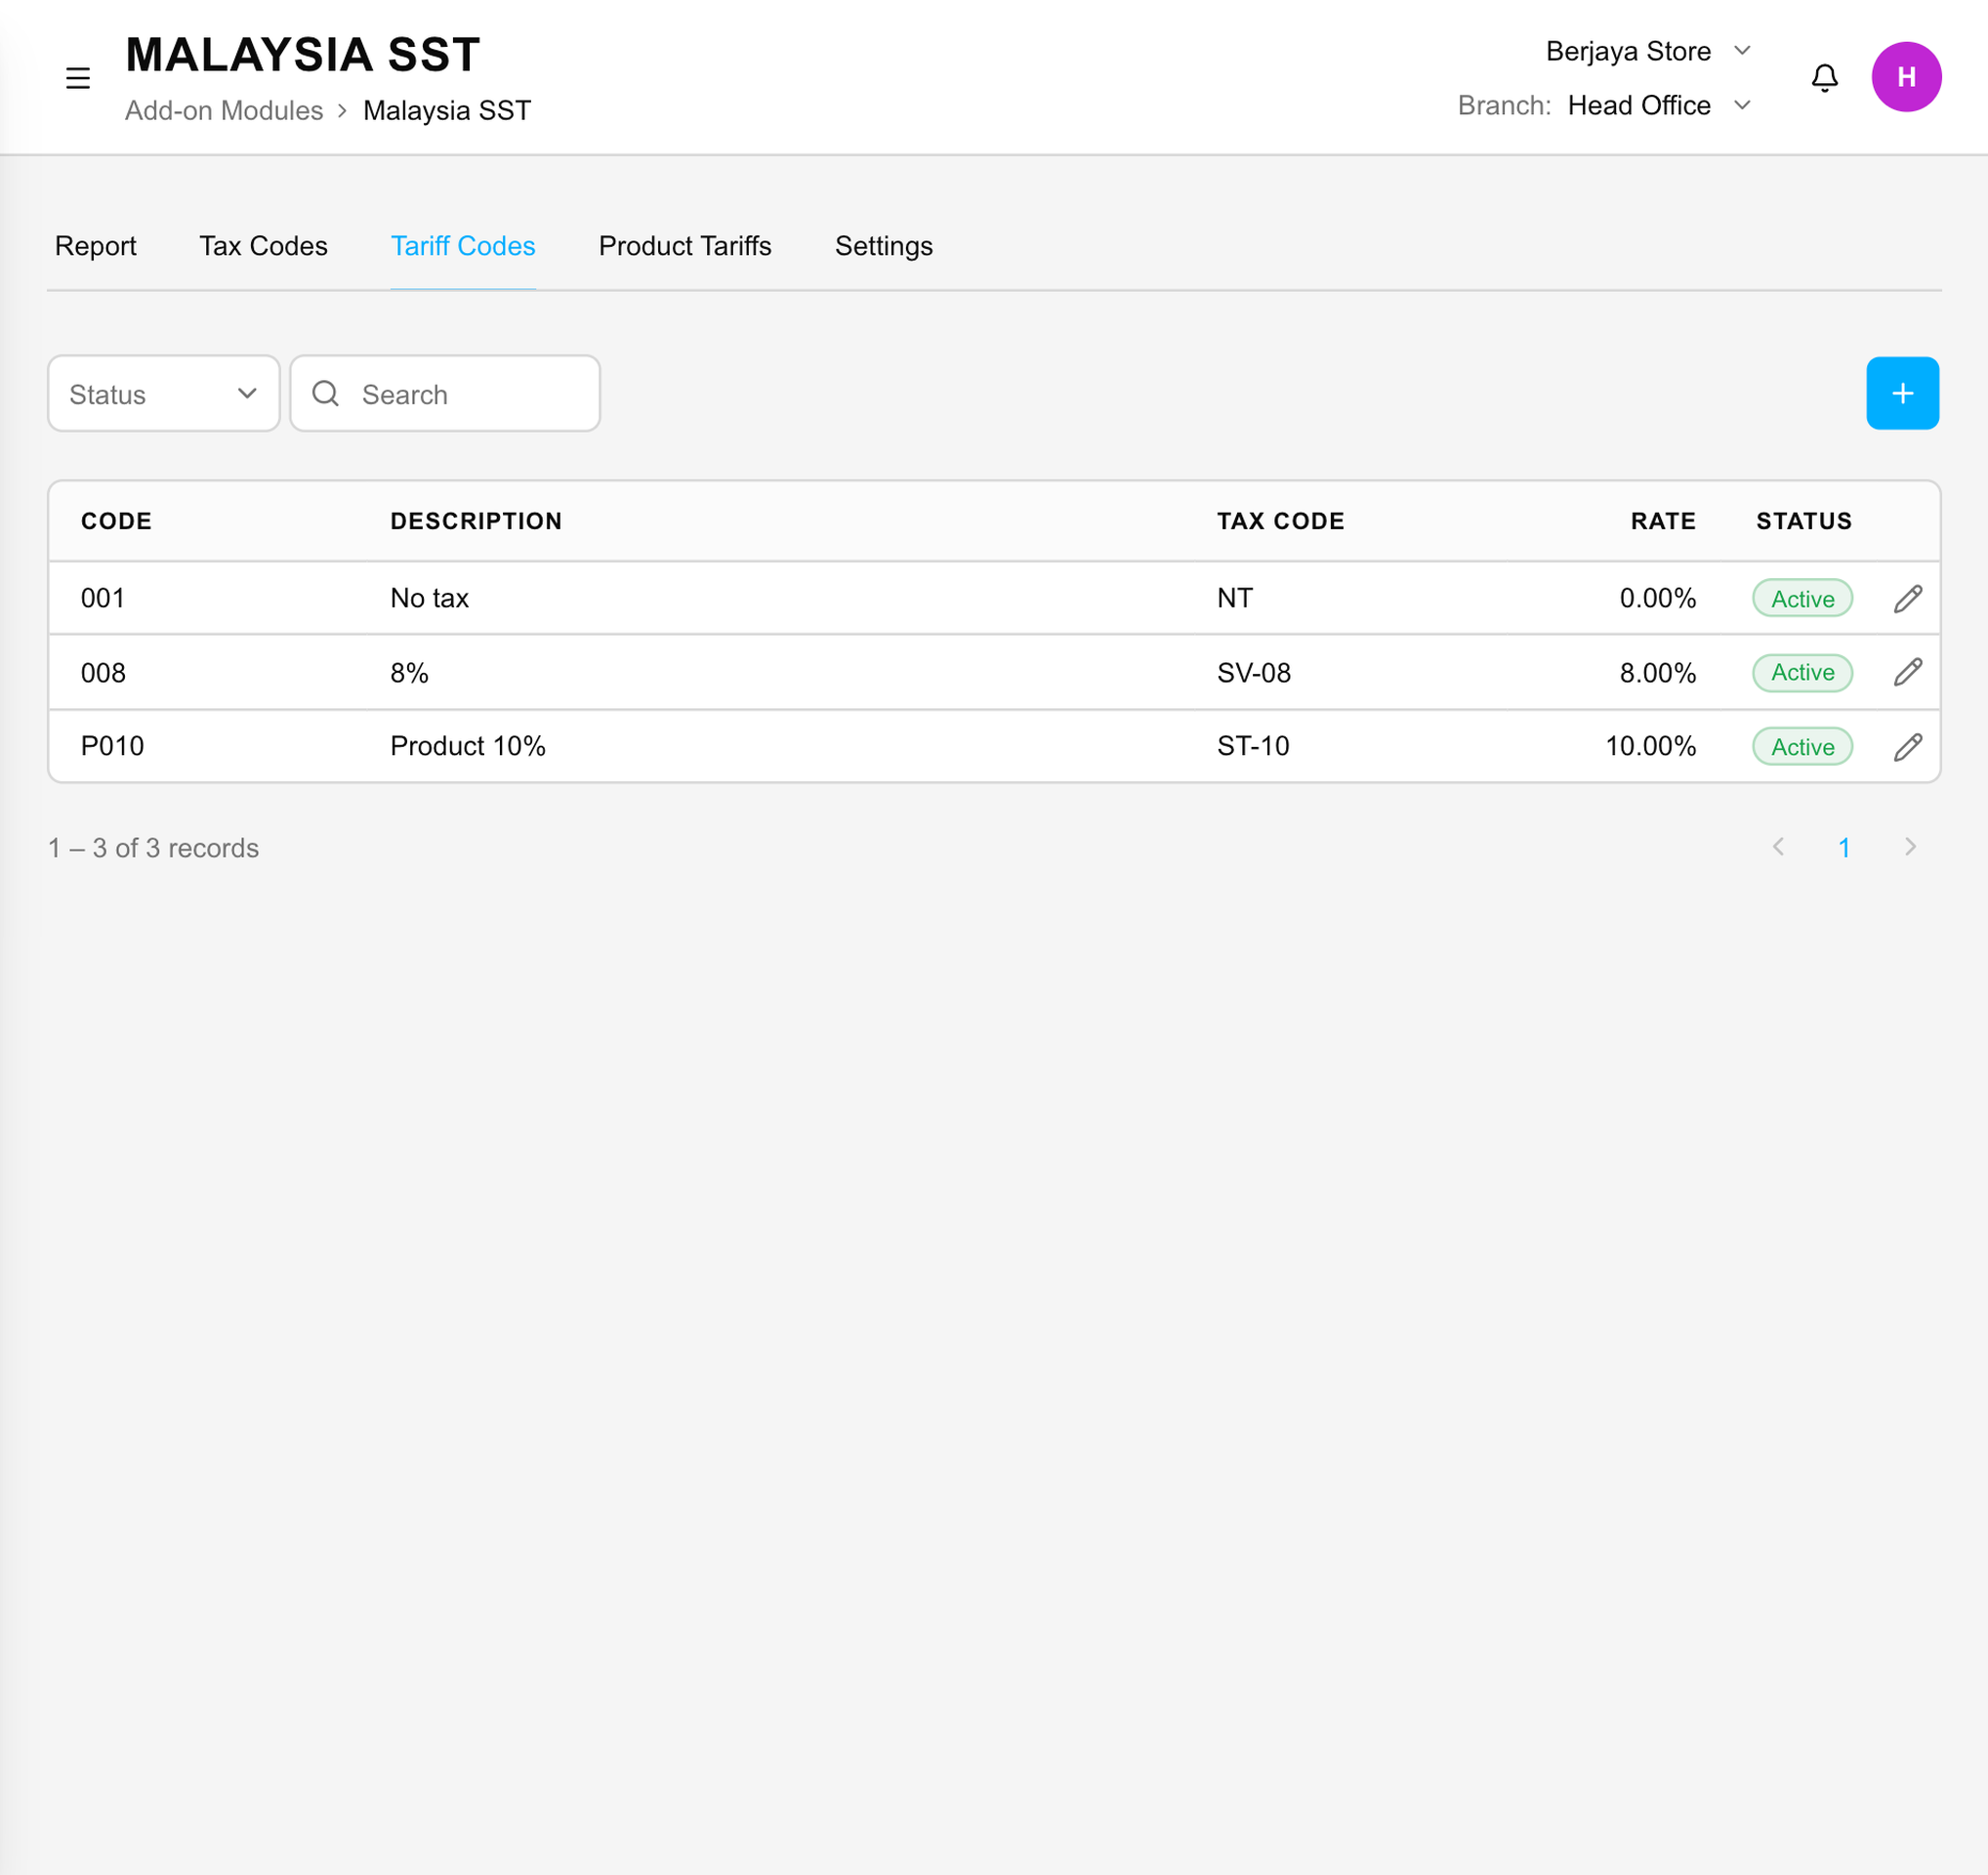The image size is (1988, 1875).
Task: Select page 1 in pagination
Action: click(1844, 847)
